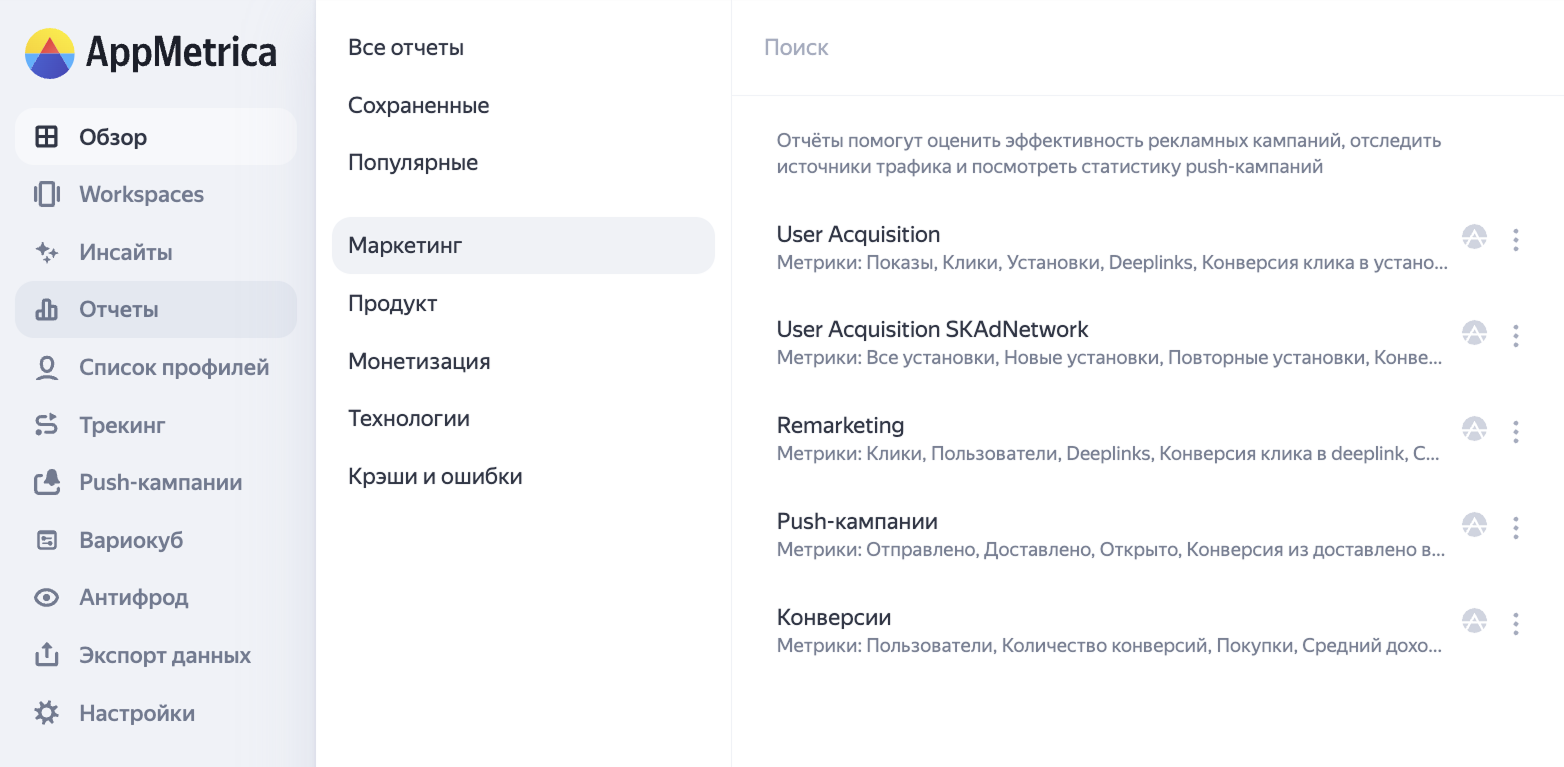
Task: Open Push-кампании bell icon in sidebar
Action: coord(47,483)
